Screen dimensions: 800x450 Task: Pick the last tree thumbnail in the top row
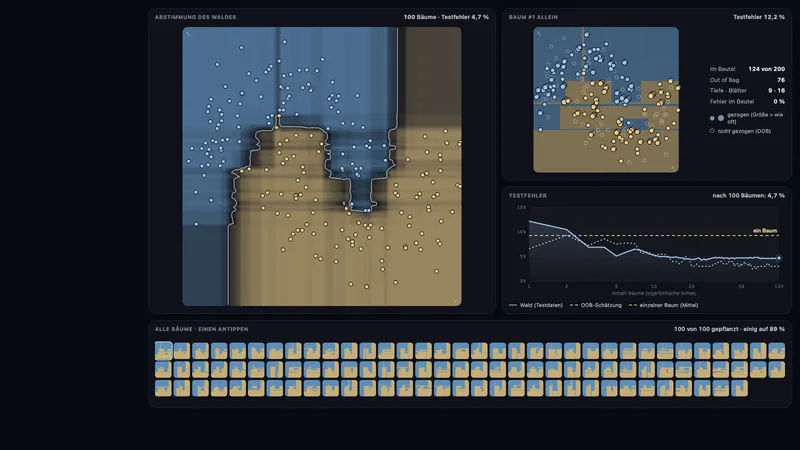[777, 351]
